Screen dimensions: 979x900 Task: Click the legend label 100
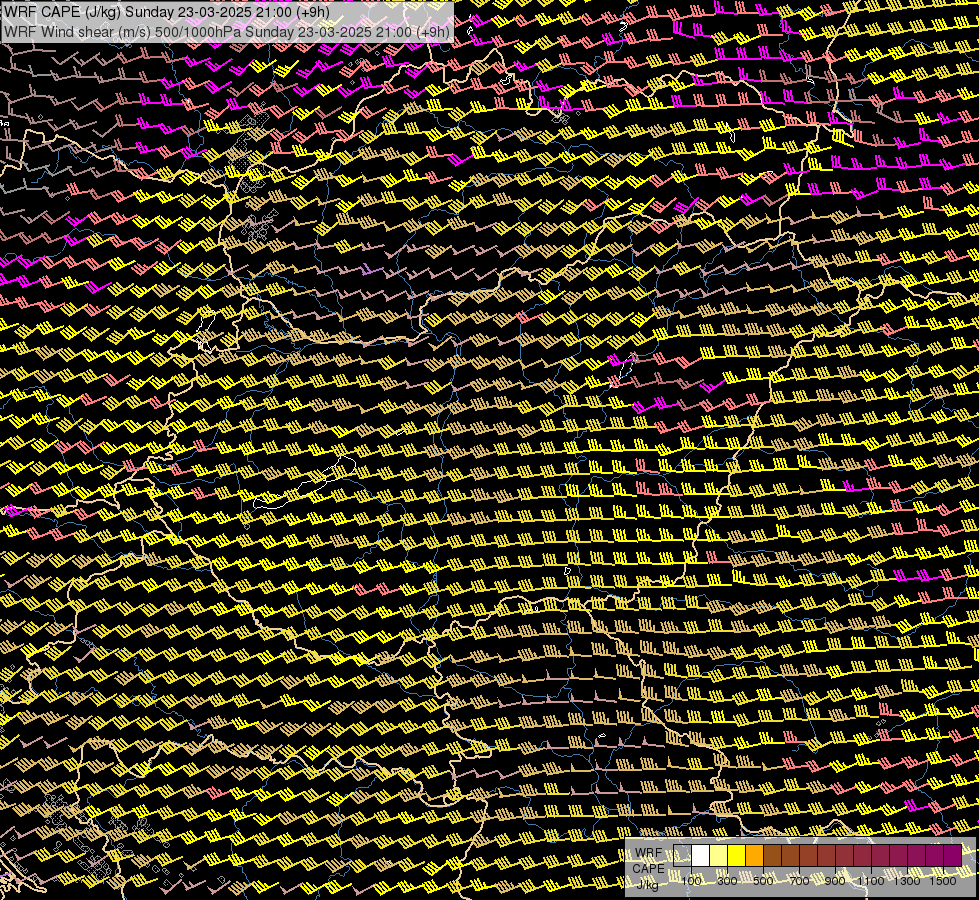691,881
